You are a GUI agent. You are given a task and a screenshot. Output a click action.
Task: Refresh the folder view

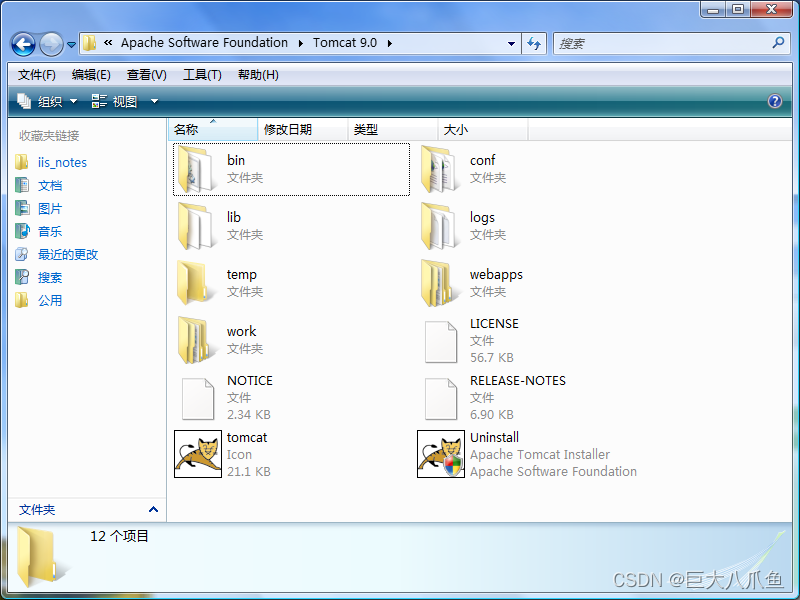[x=534, y=43]
